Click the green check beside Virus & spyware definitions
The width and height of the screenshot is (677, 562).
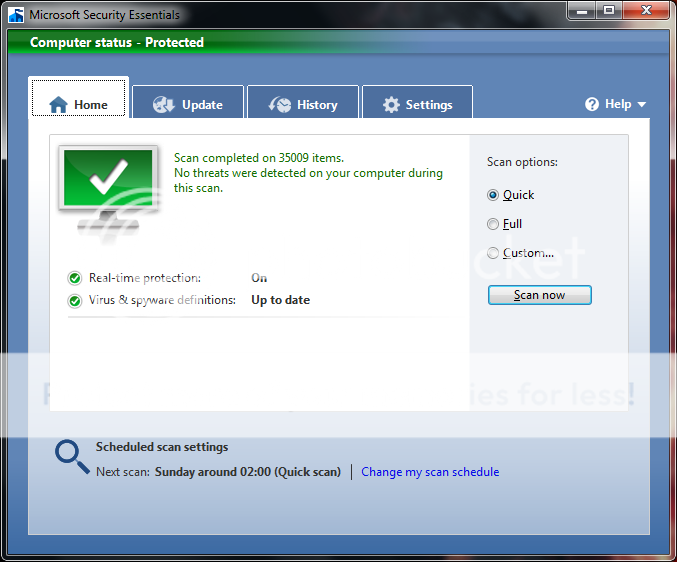pyautogui.click(x=75, y=300)
